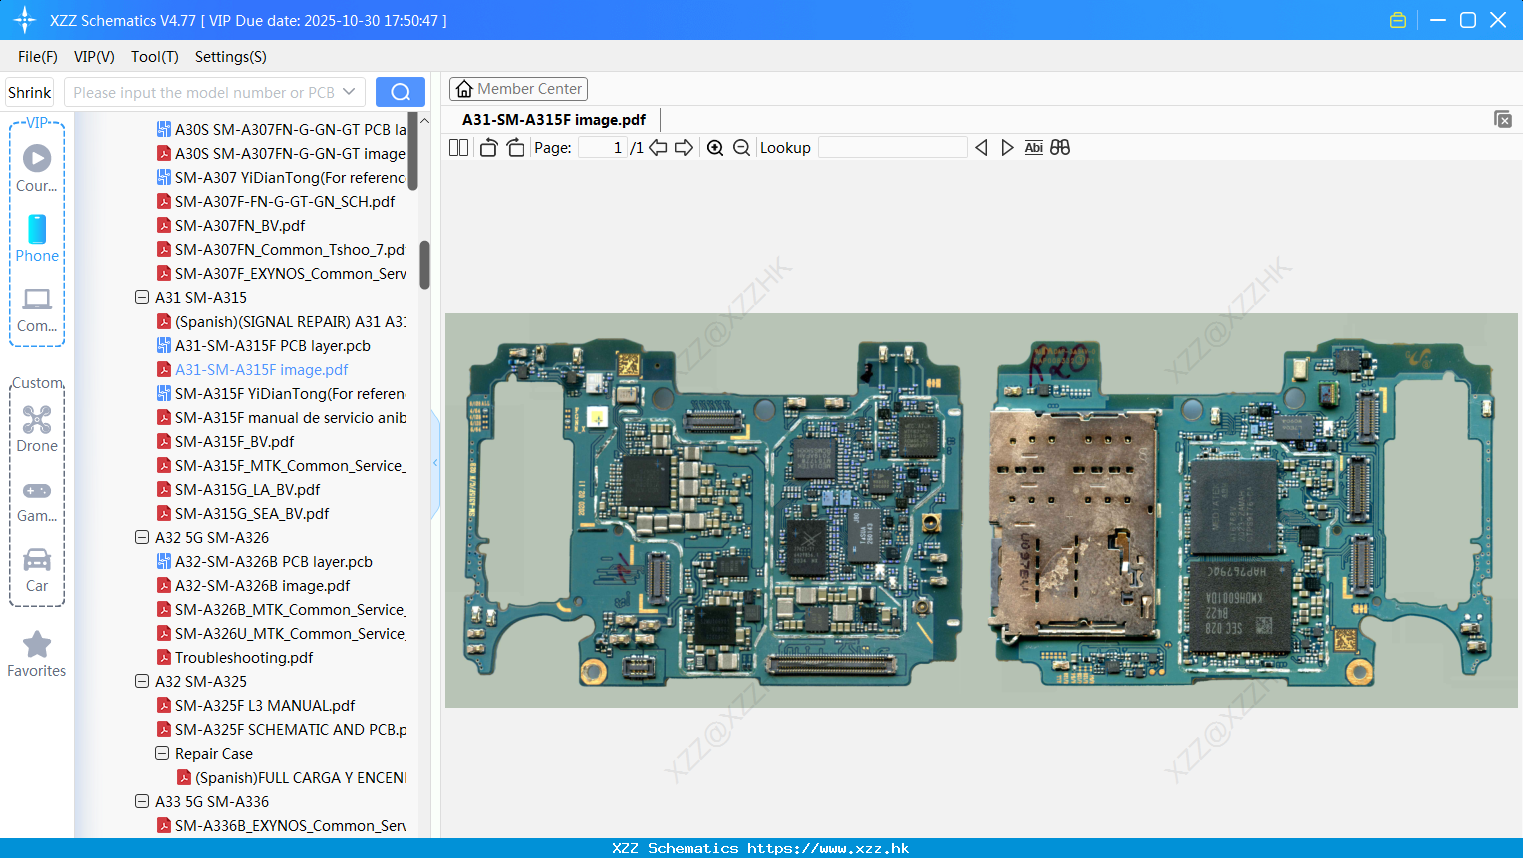Zoom out of the PDF
Viewport: 1523px width, 858px height.
[x=741, y=148]
